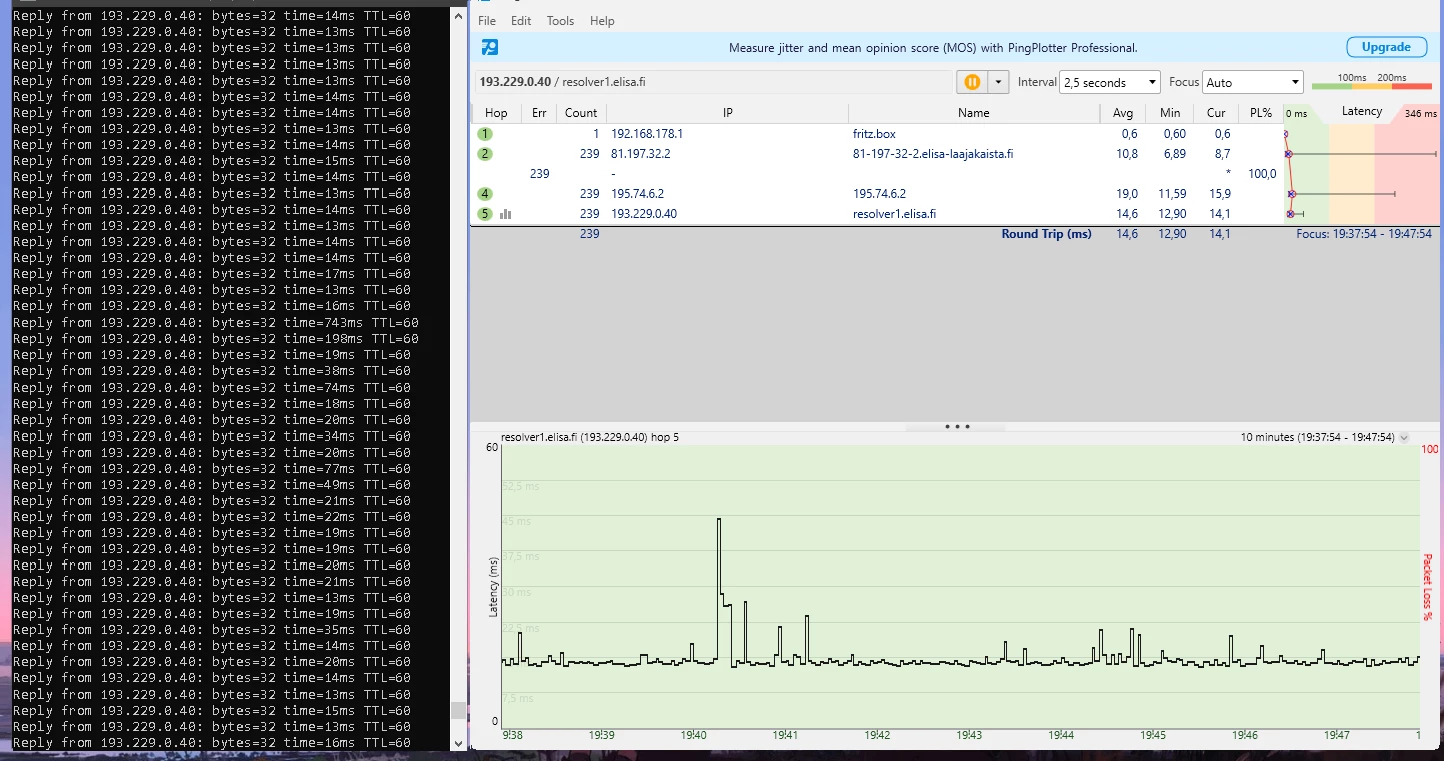Viewport: 1444px width, 761px height.
Task: Click the 100,0 packet loss value
Action: point(1262,174)
